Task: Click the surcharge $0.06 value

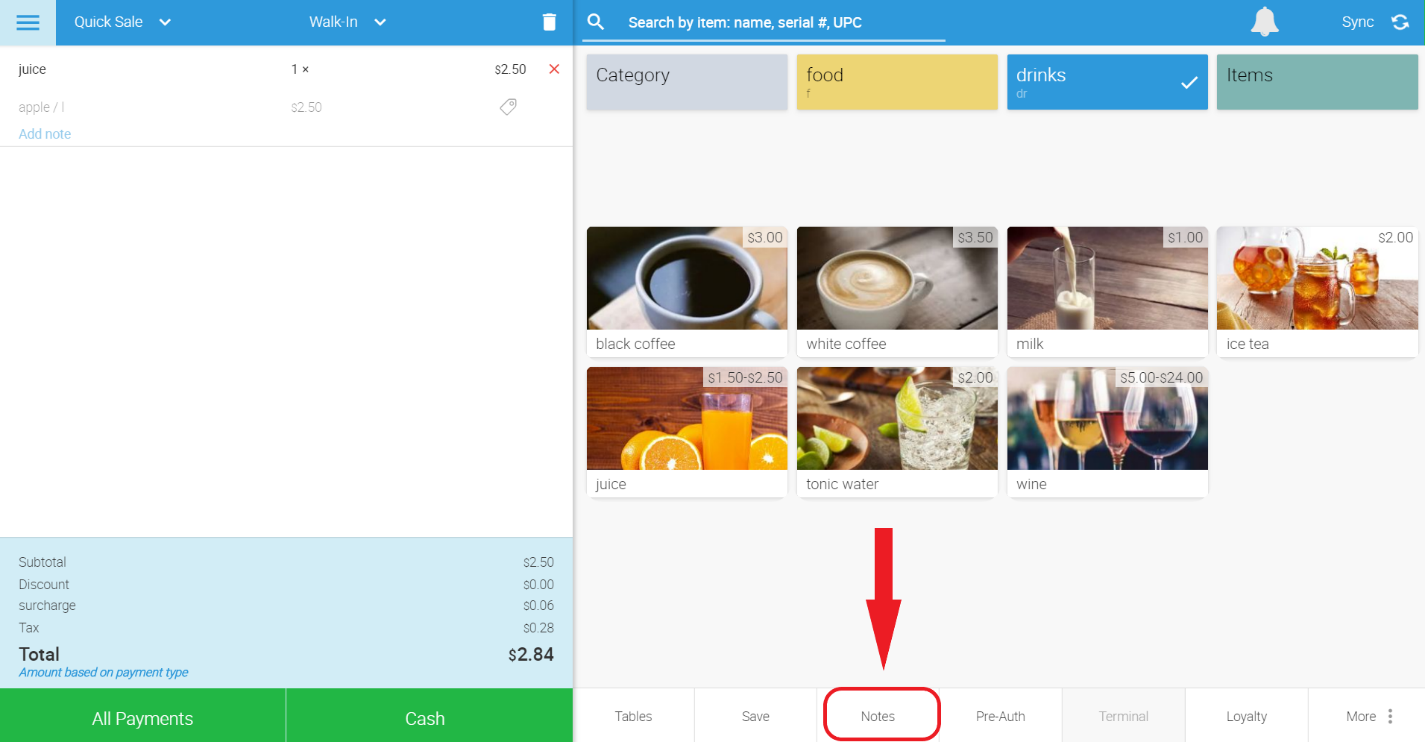Action: point(538,605)
